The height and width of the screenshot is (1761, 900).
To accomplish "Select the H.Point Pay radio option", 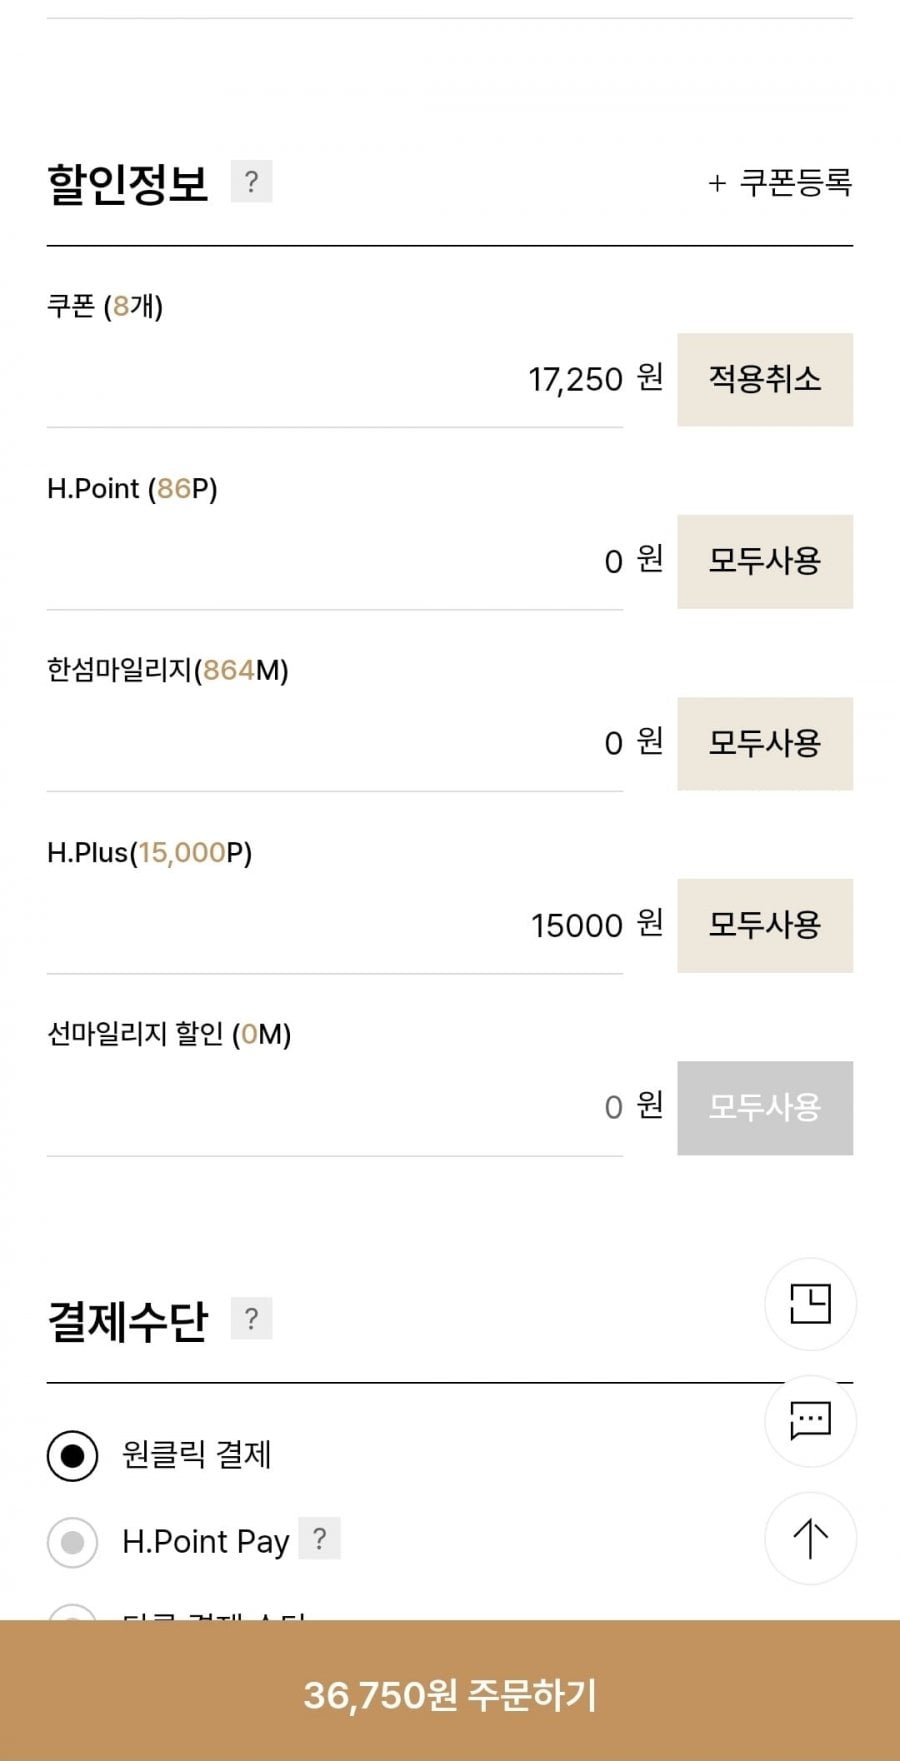I will coord(73,1541).
